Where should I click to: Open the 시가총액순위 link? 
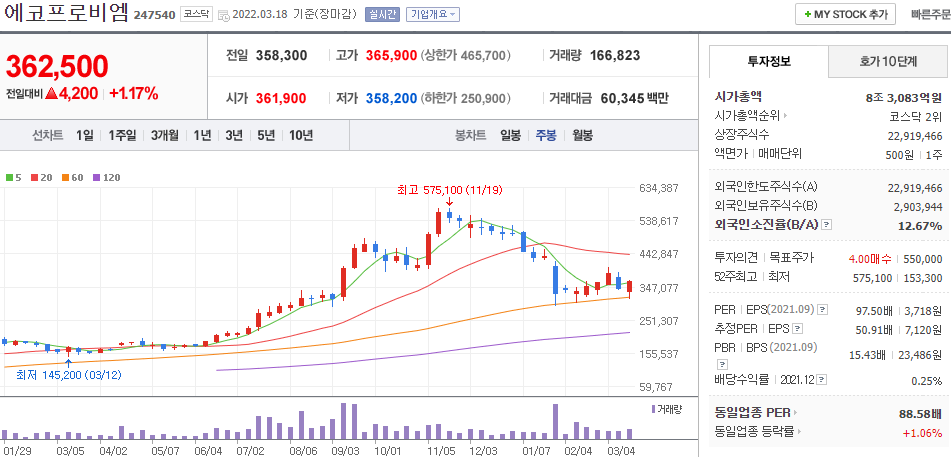tap(748, 115)
